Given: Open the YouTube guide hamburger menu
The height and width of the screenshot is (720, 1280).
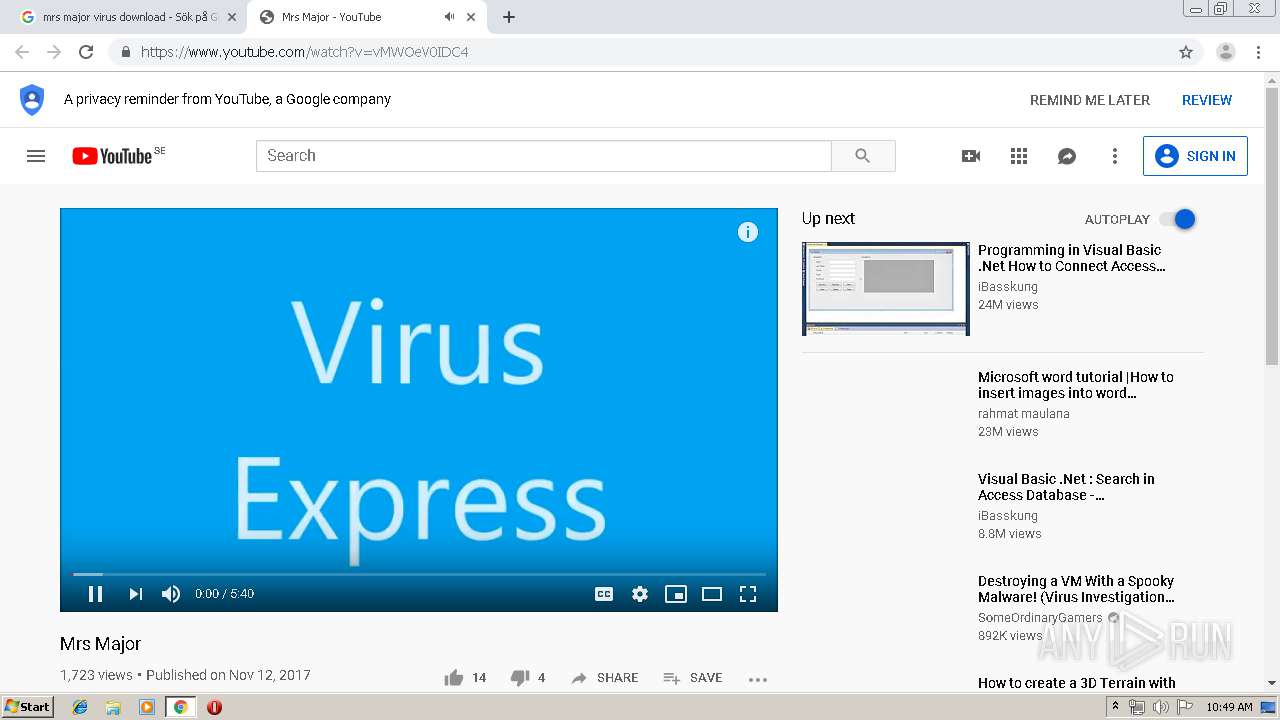Looking at the screenshot, I should point(36,156).
